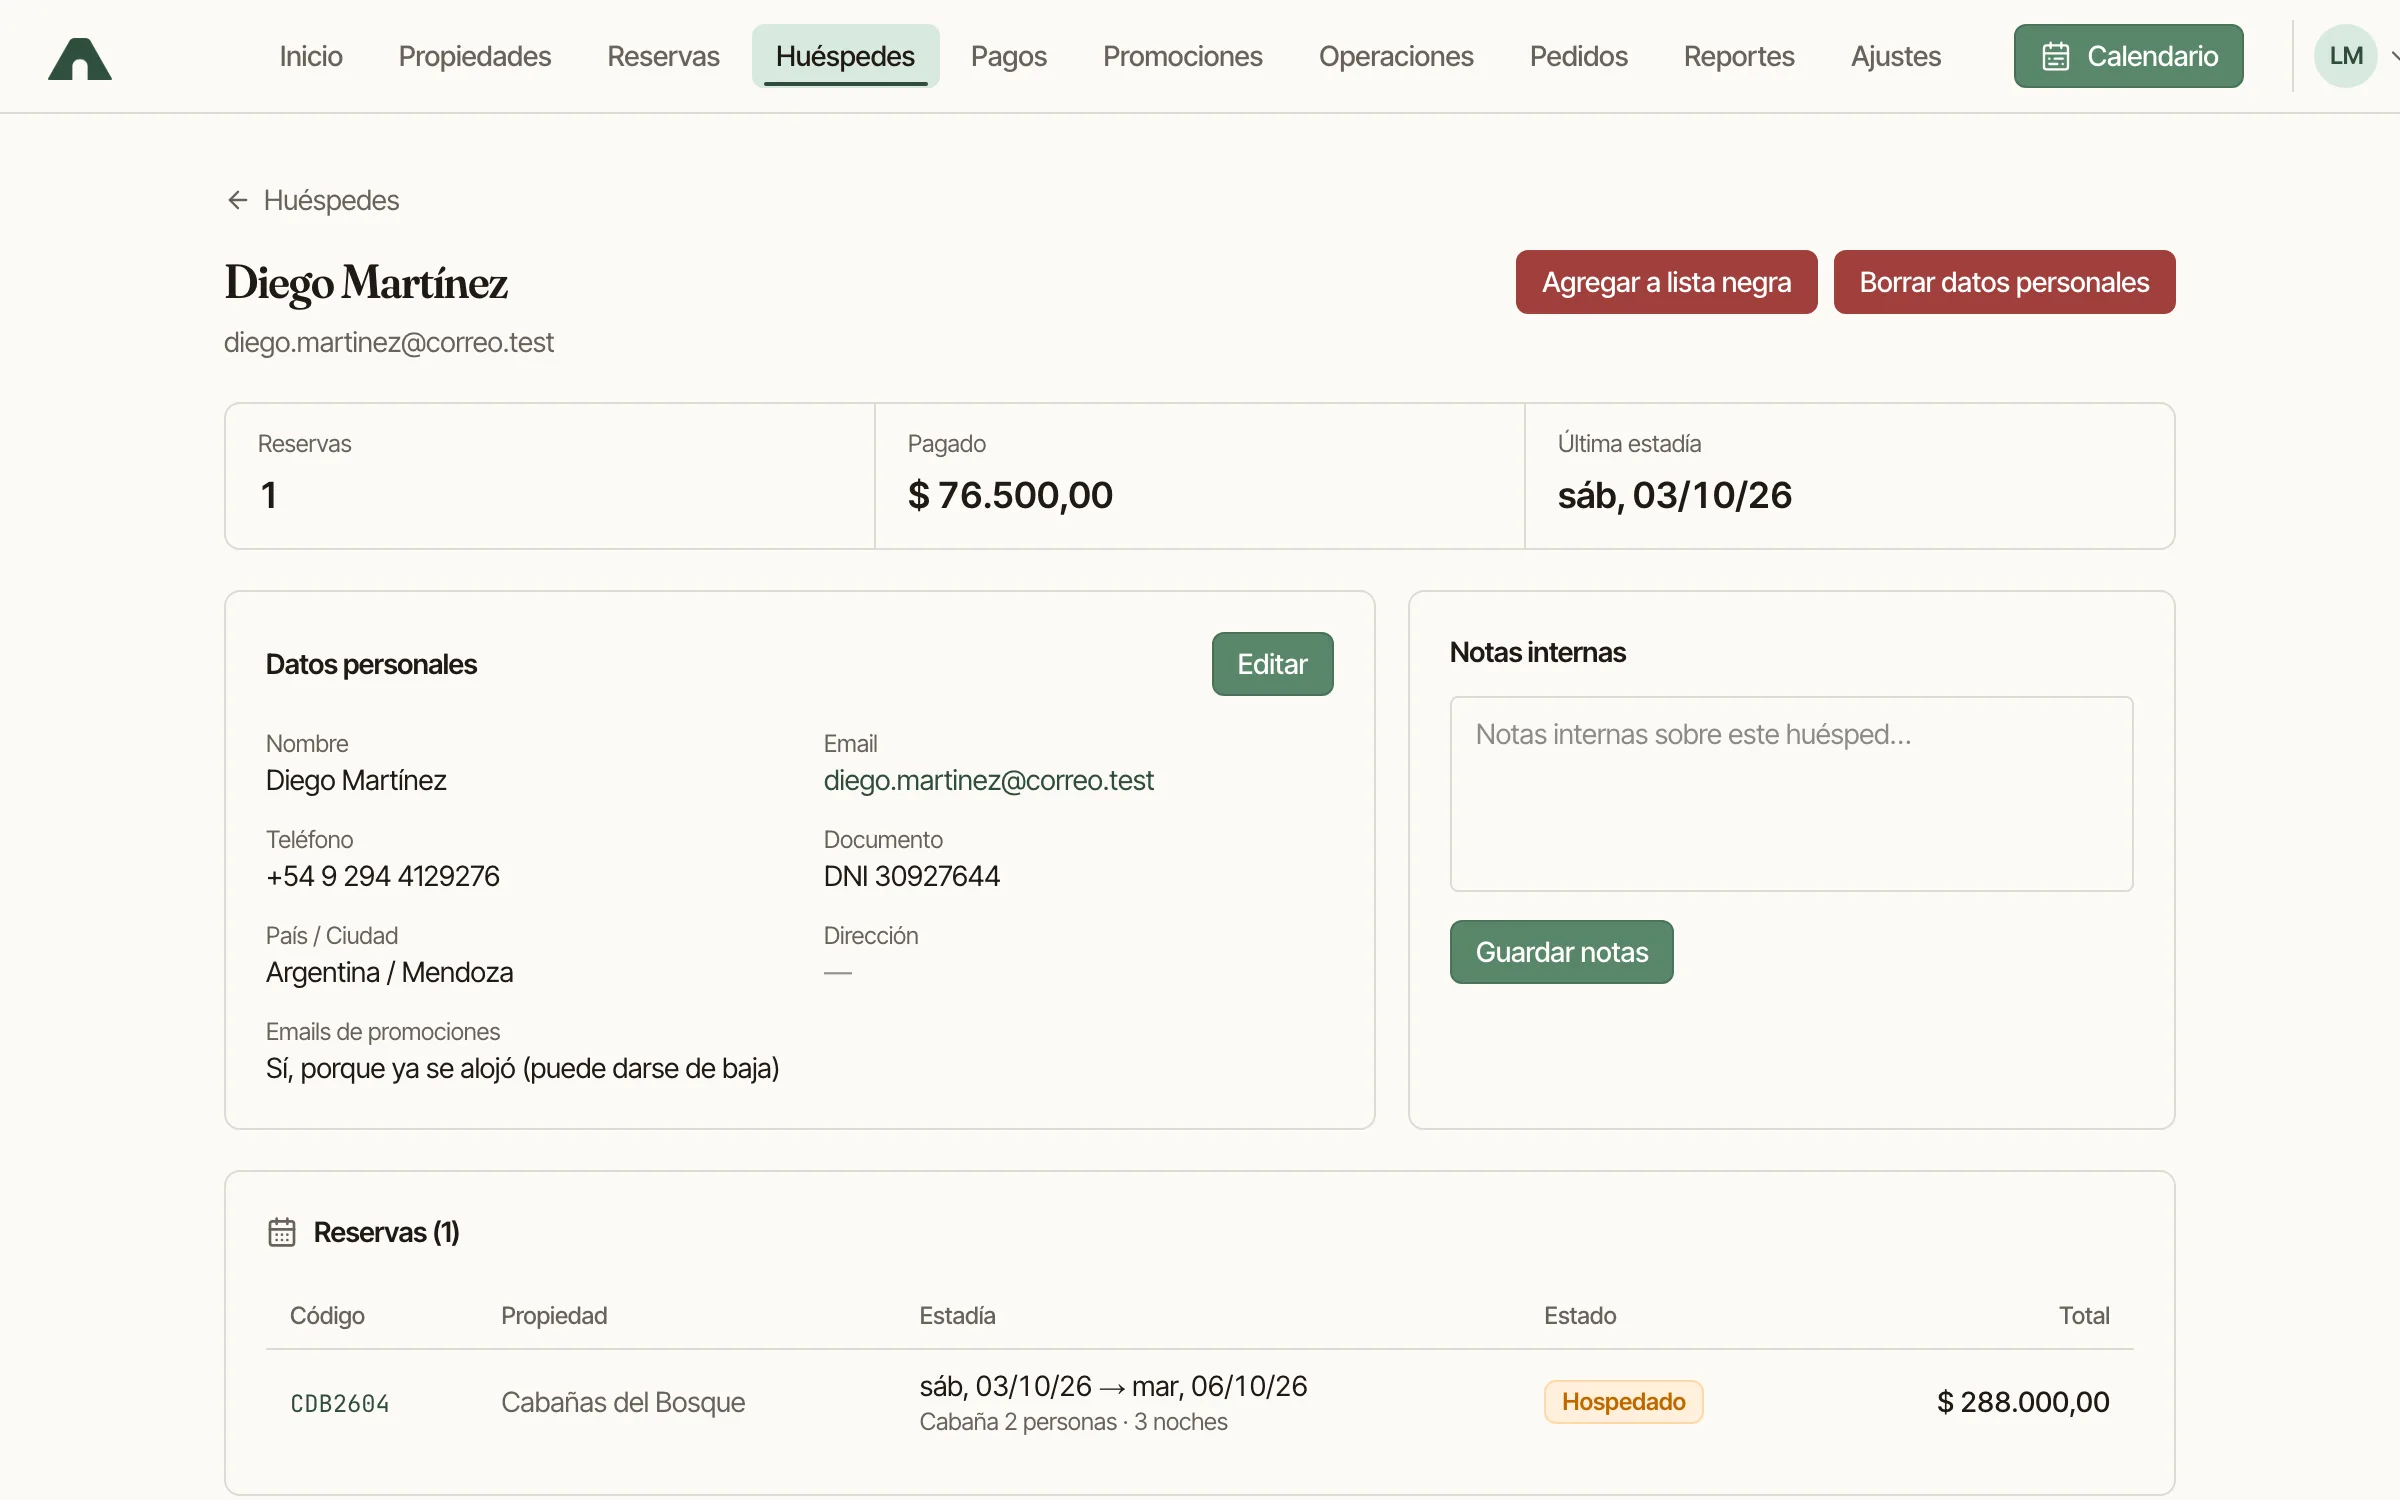
Task: Switch to the Reservas nav tab
Action: pos(663,56)
